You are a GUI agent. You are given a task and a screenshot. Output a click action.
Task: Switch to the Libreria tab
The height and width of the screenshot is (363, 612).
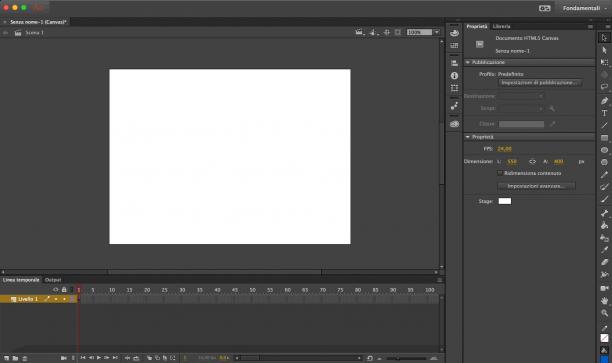click(501, 27)
